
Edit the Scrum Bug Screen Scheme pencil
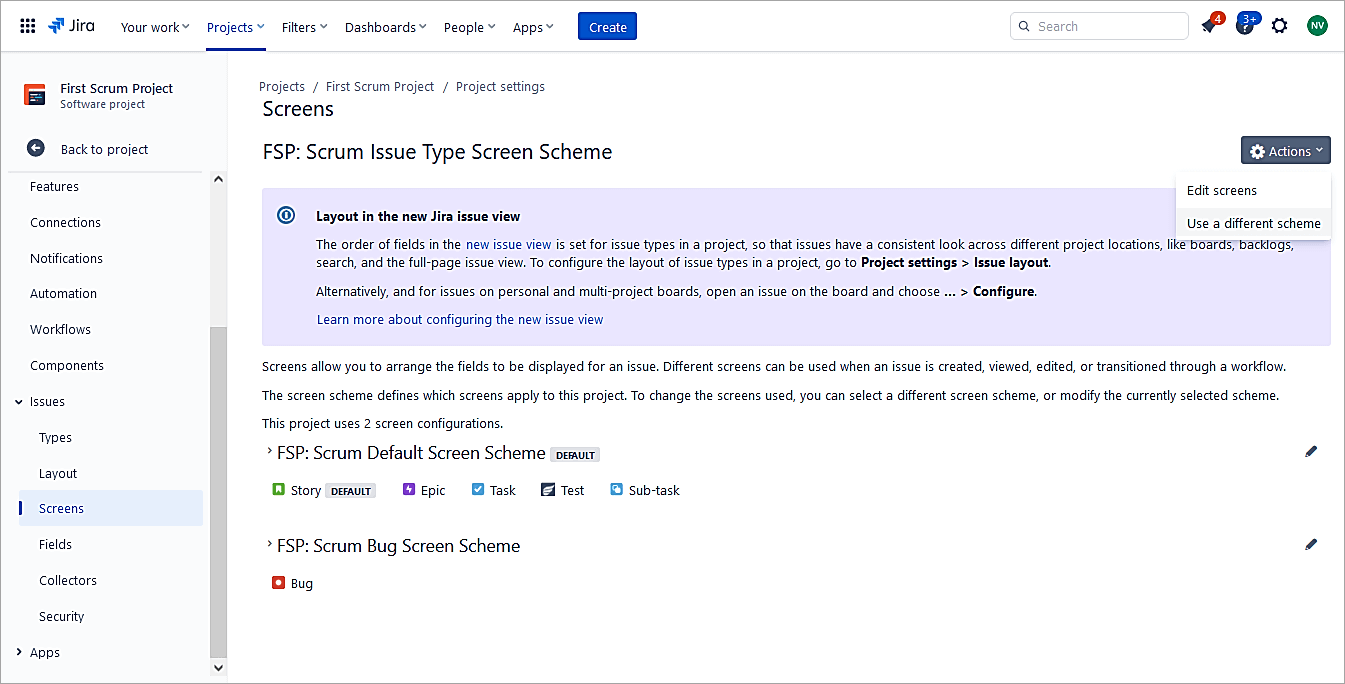pos(1311,545)
